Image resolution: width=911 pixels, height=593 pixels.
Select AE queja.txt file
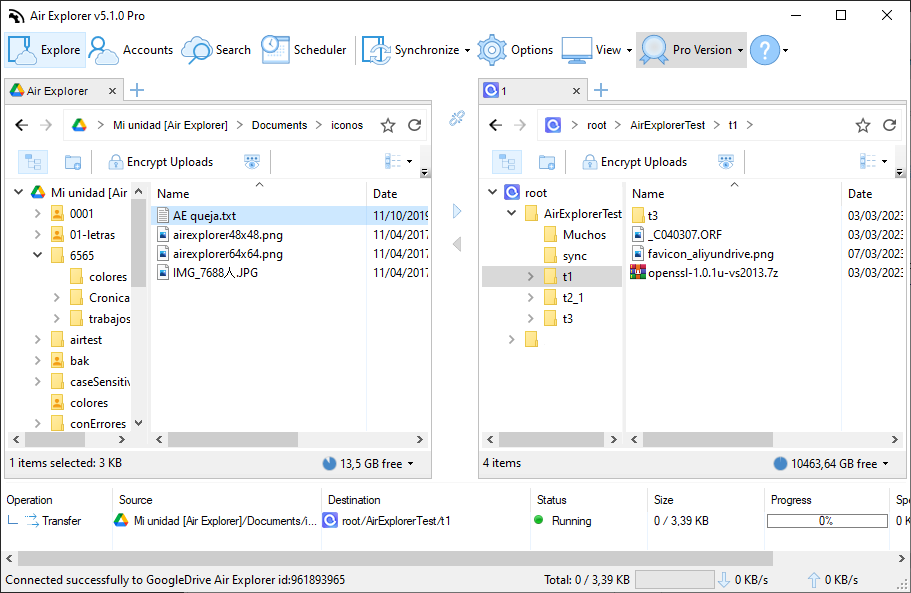tap(205, 215)
